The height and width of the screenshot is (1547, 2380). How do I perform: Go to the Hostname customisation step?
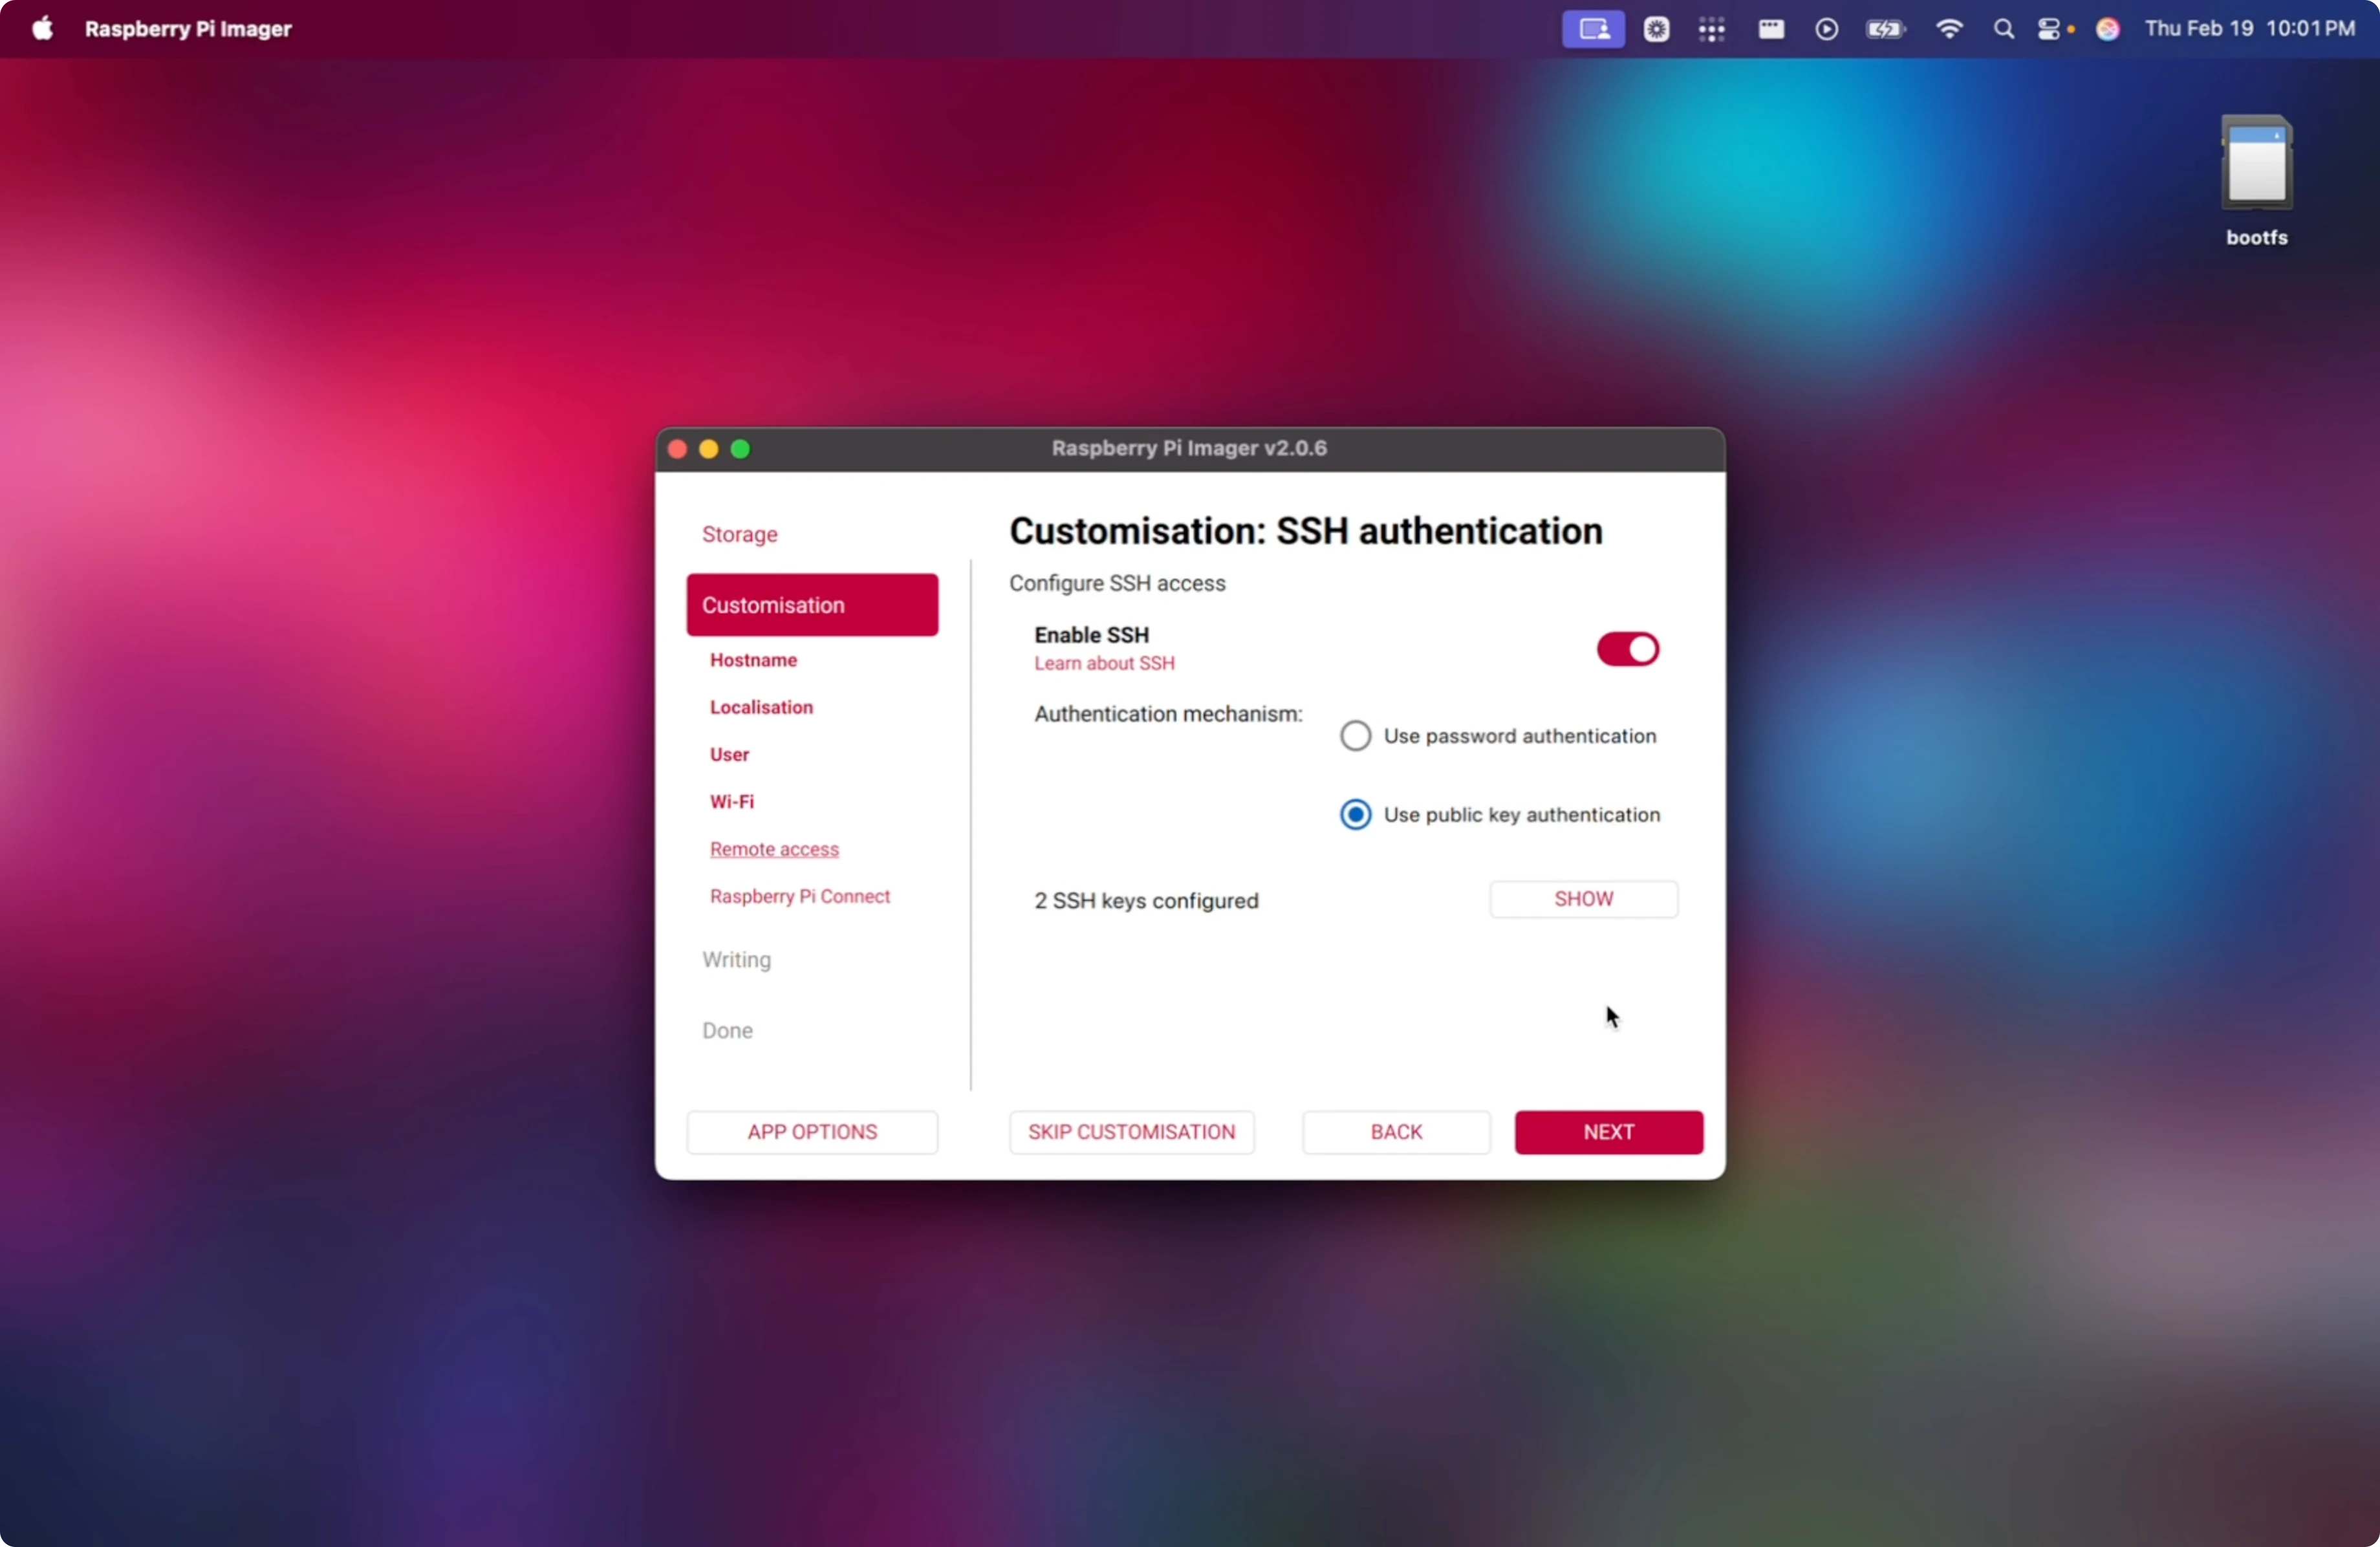[x=753, y=660]
